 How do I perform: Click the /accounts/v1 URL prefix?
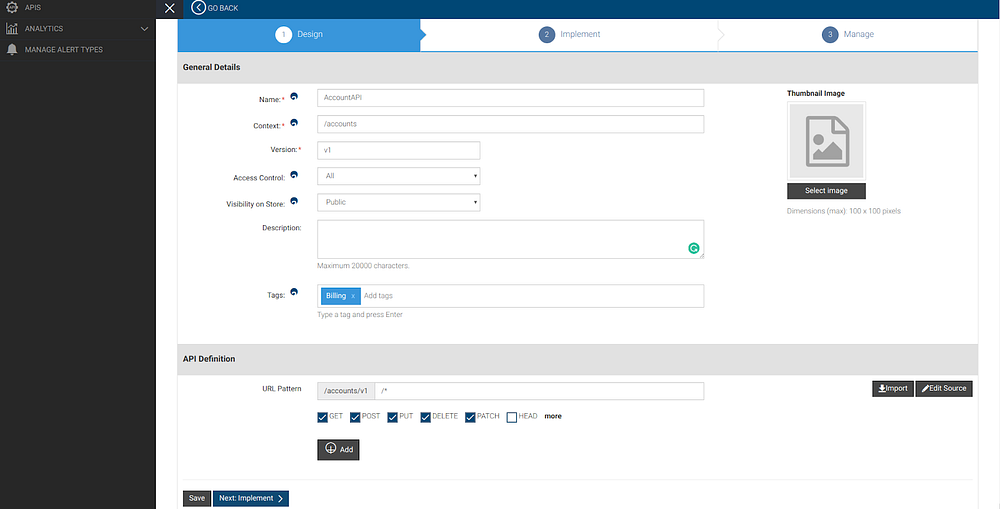(346, 391)
